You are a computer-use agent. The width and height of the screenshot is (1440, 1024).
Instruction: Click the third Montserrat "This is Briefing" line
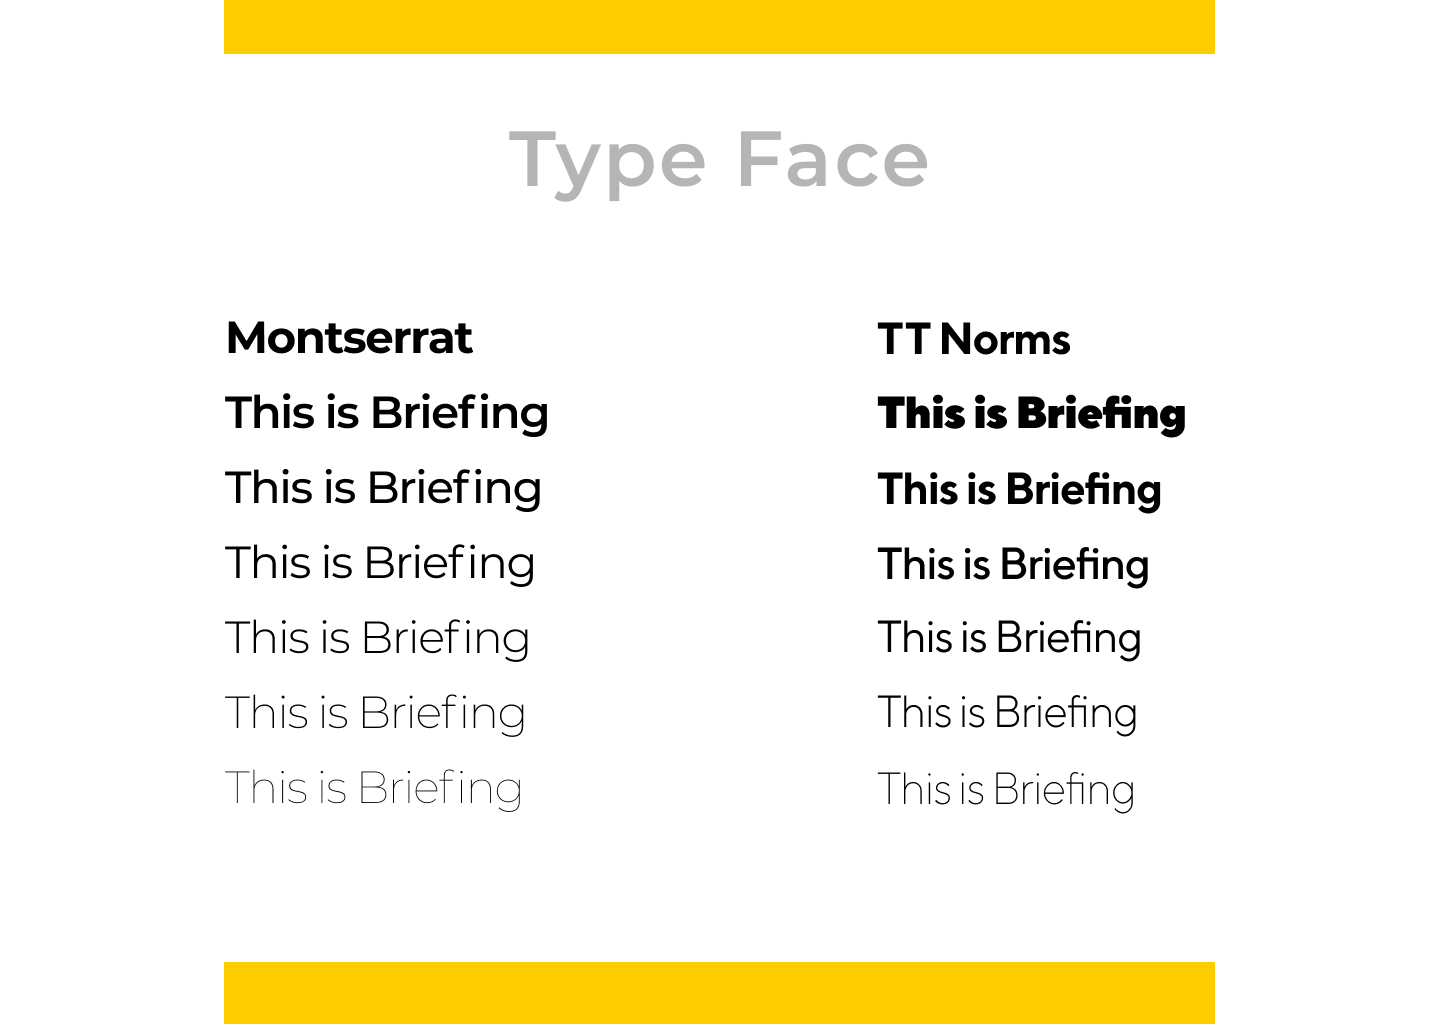tap(380, 563)
